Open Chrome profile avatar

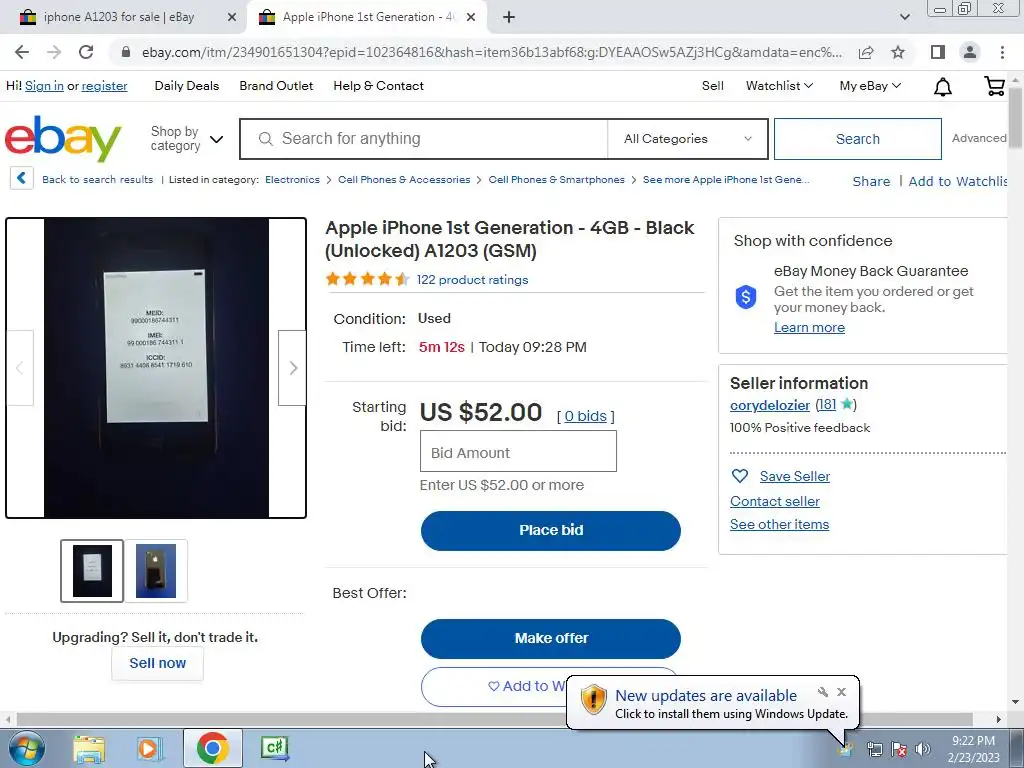coord(970,52)
